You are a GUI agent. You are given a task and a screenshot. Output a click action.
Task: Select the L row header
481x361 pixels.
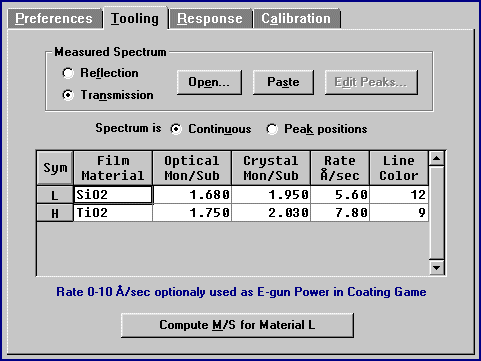55,195
